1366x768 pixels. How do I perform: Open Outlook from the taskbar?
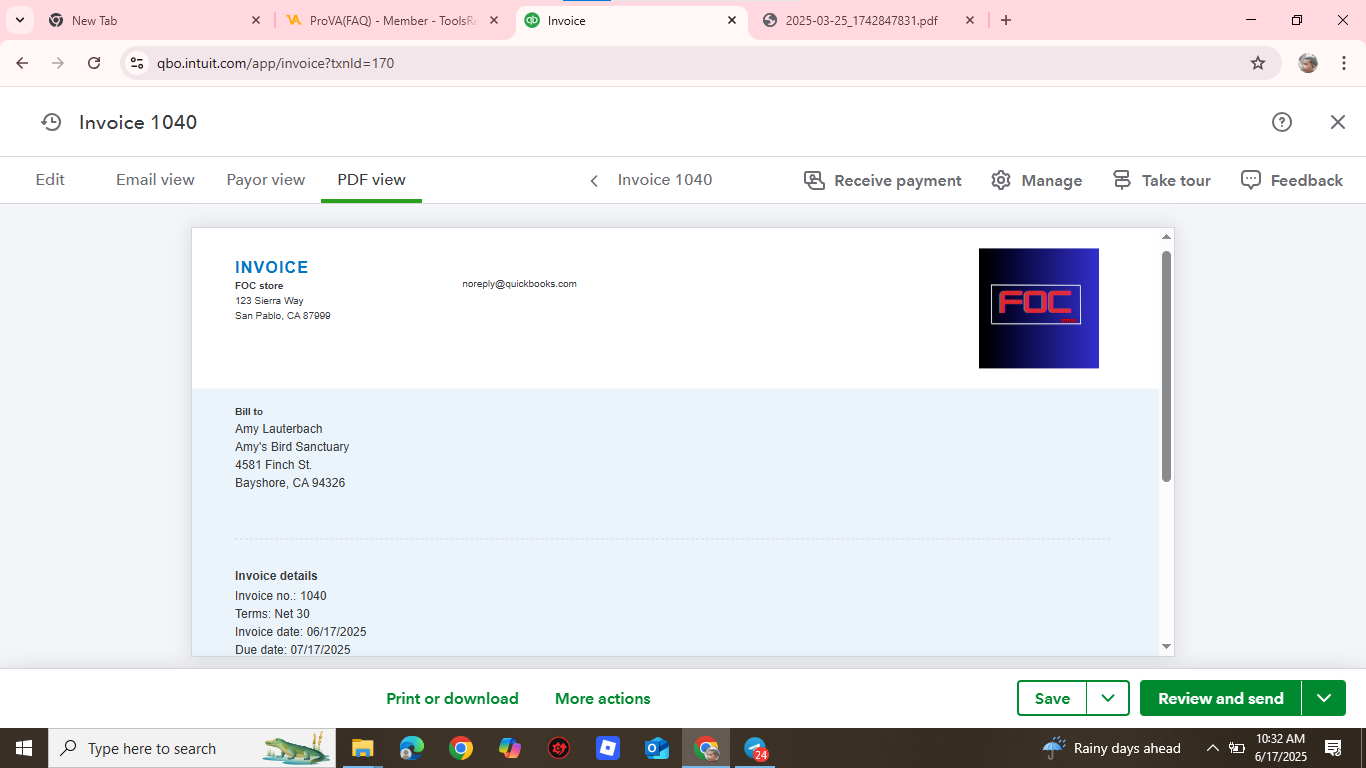[656, 748]
